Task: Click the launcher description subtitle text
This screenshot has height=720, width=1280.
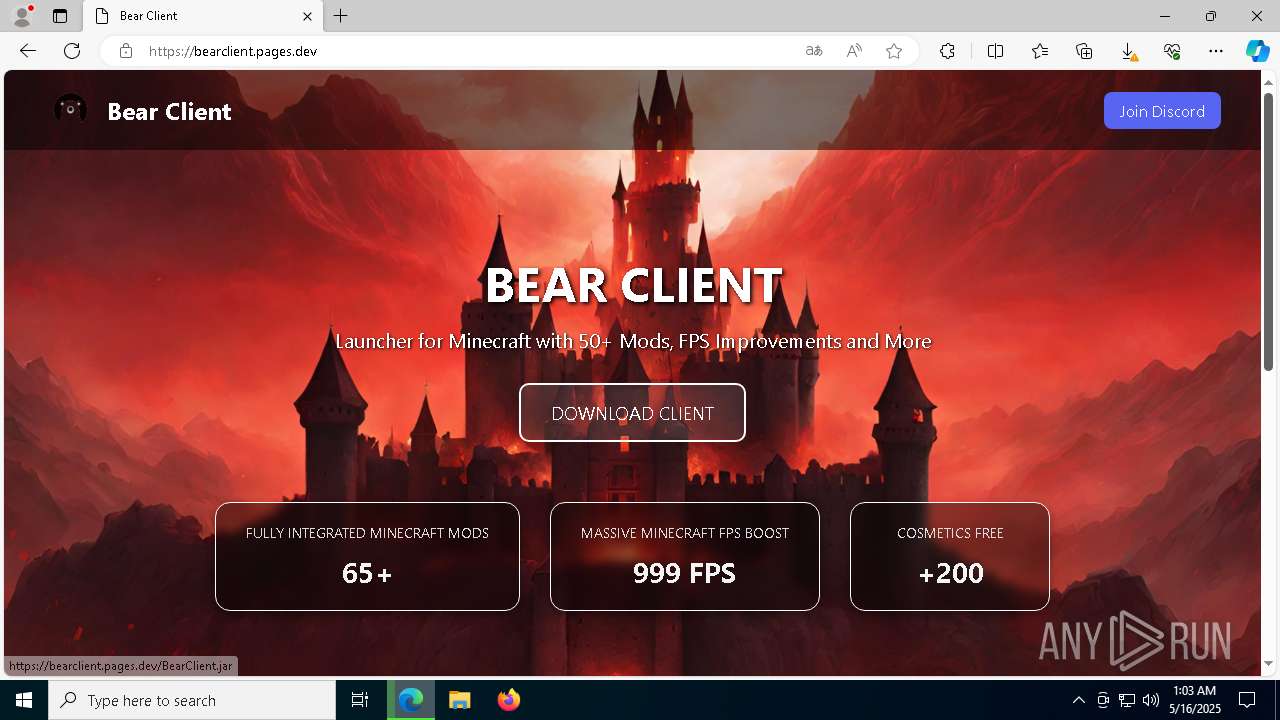Action: click(x=633, y=341)
